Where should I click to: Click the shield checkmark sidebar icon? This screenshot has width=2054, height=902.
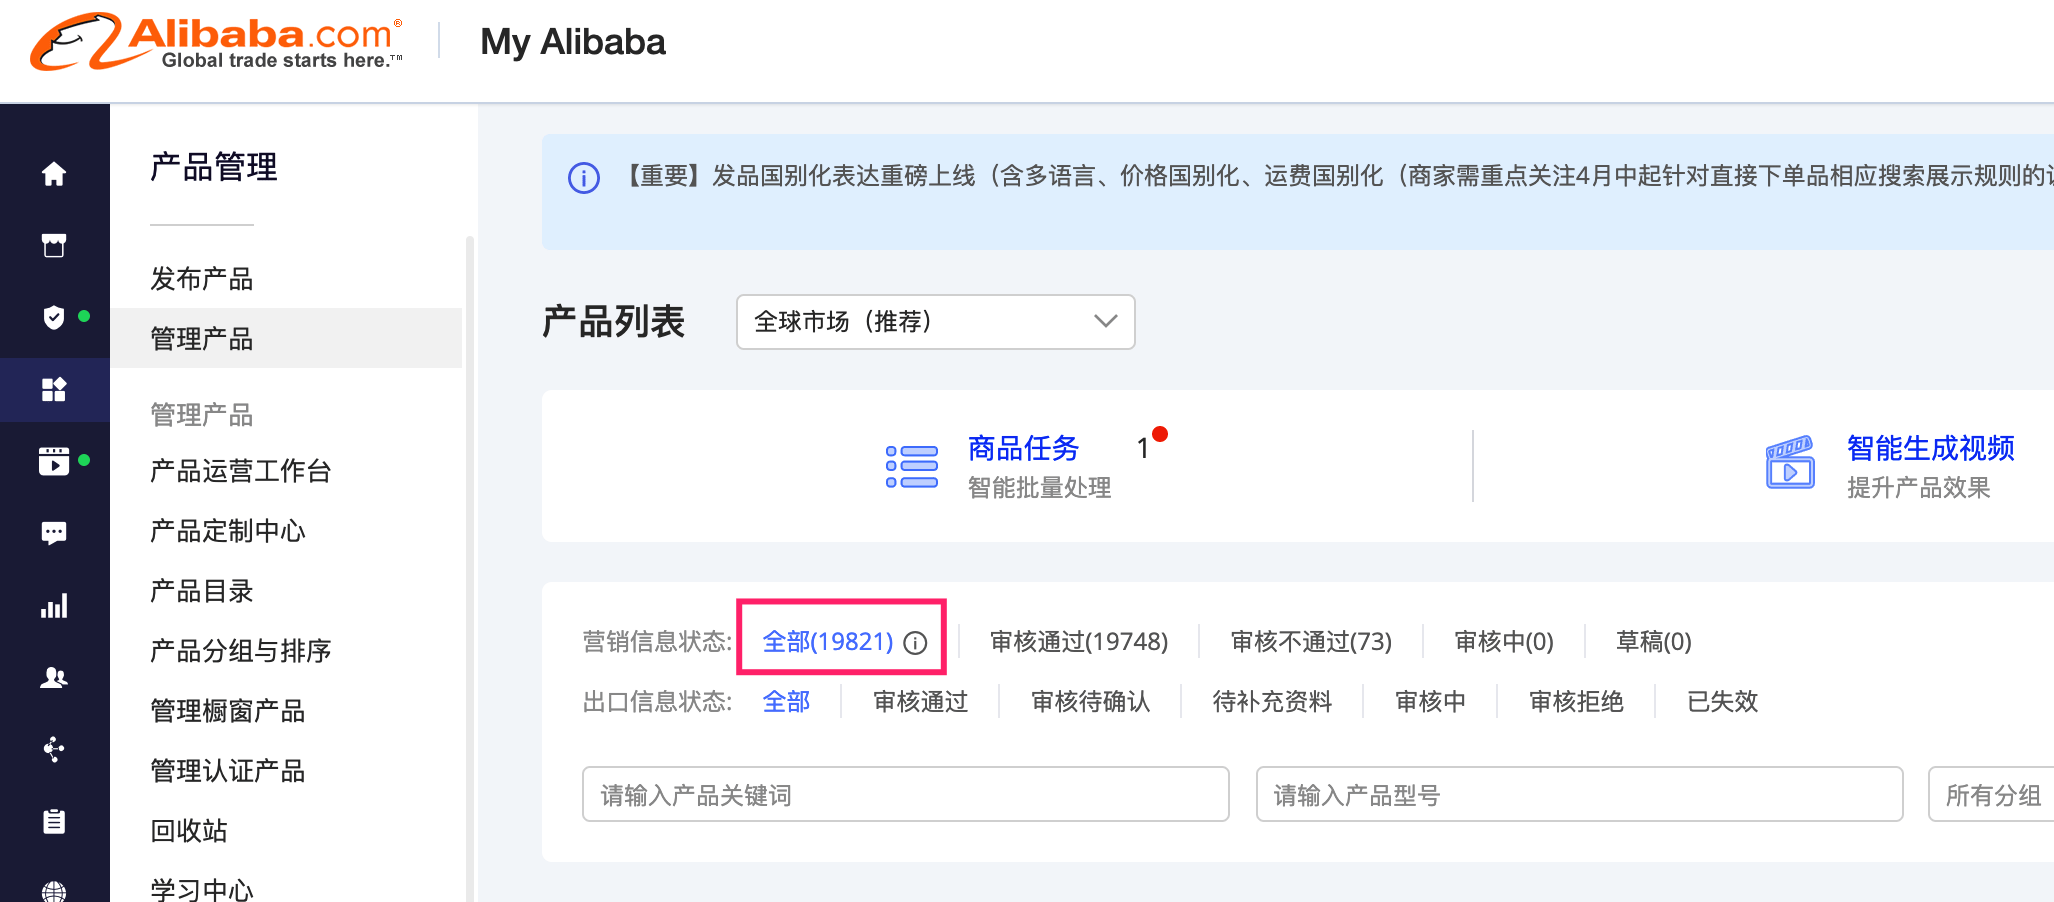point(54,318)
